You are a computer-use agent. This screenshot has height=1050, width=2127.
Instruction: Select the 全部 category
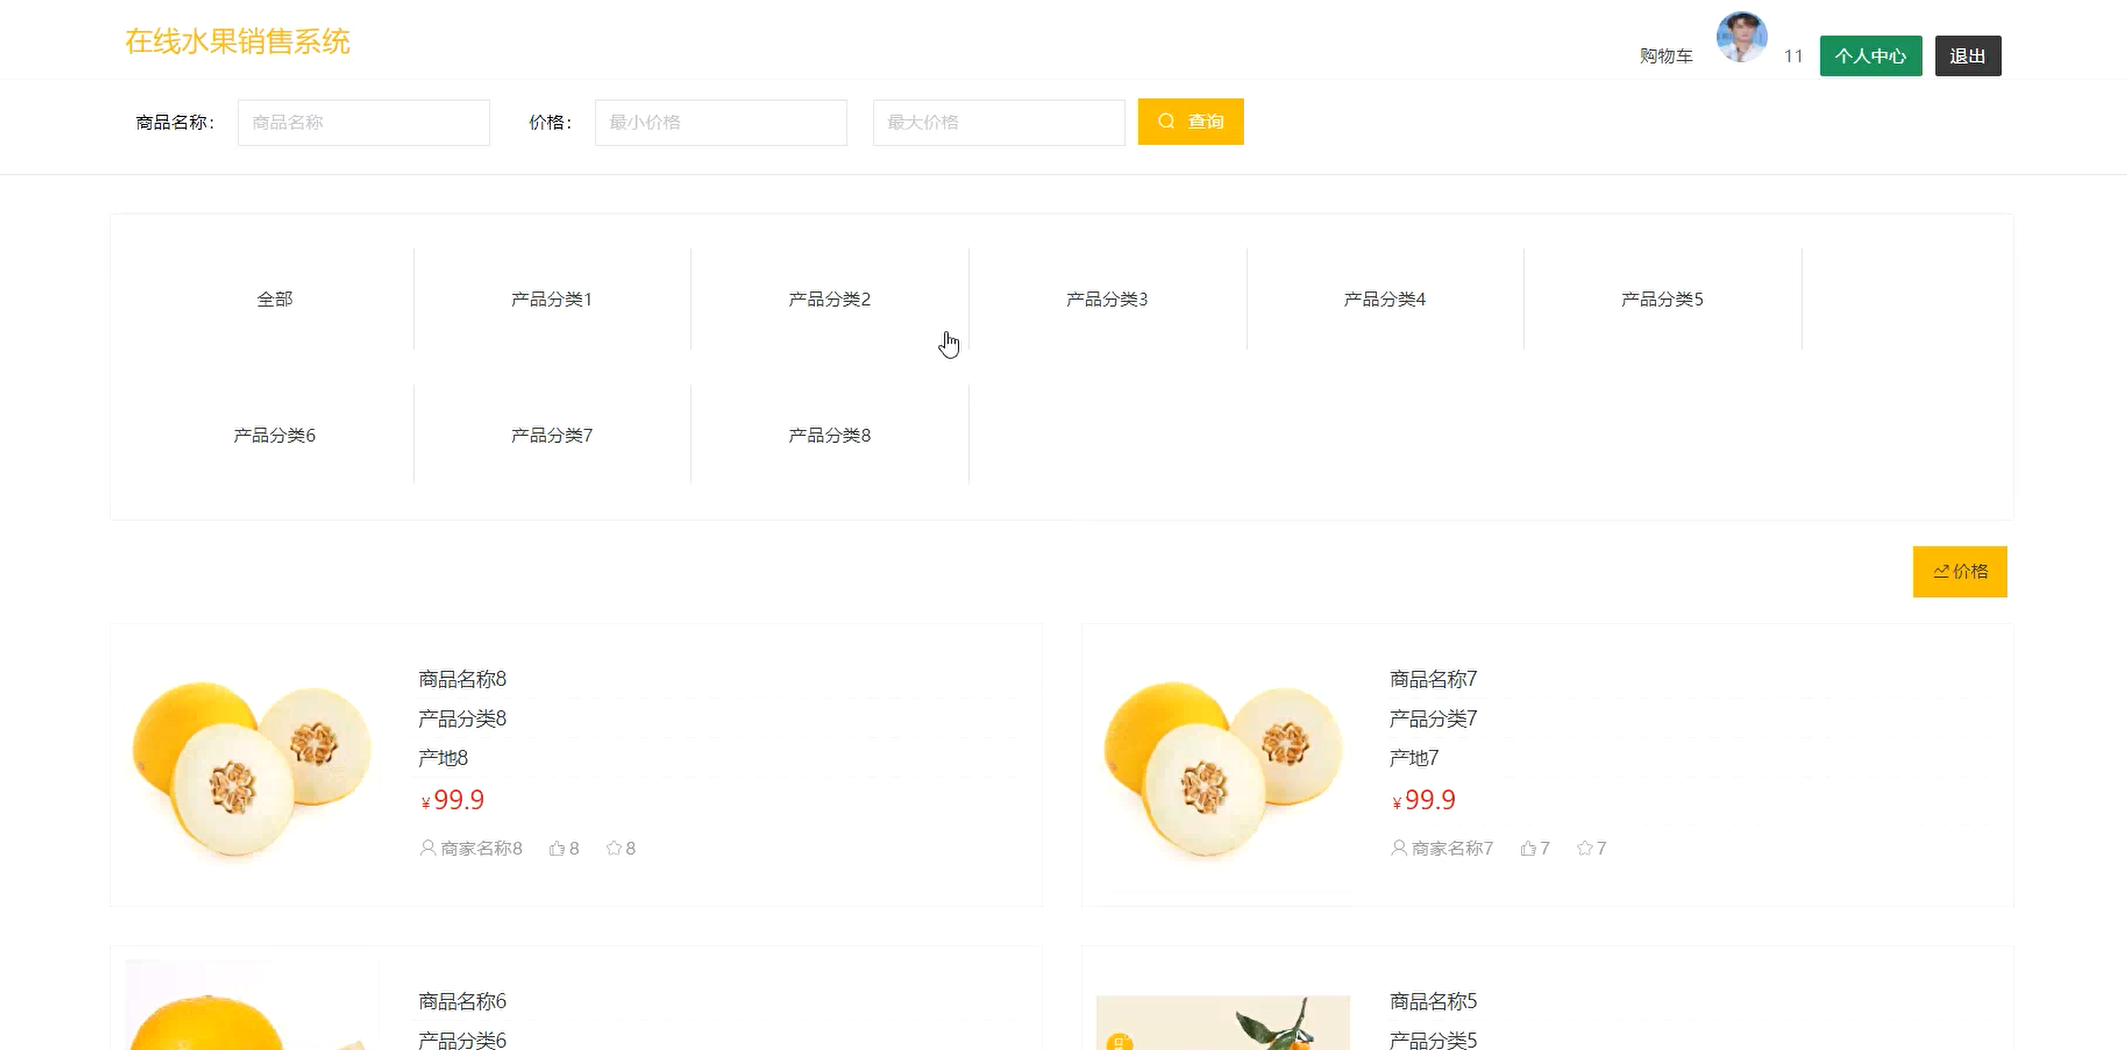(275, 299)
